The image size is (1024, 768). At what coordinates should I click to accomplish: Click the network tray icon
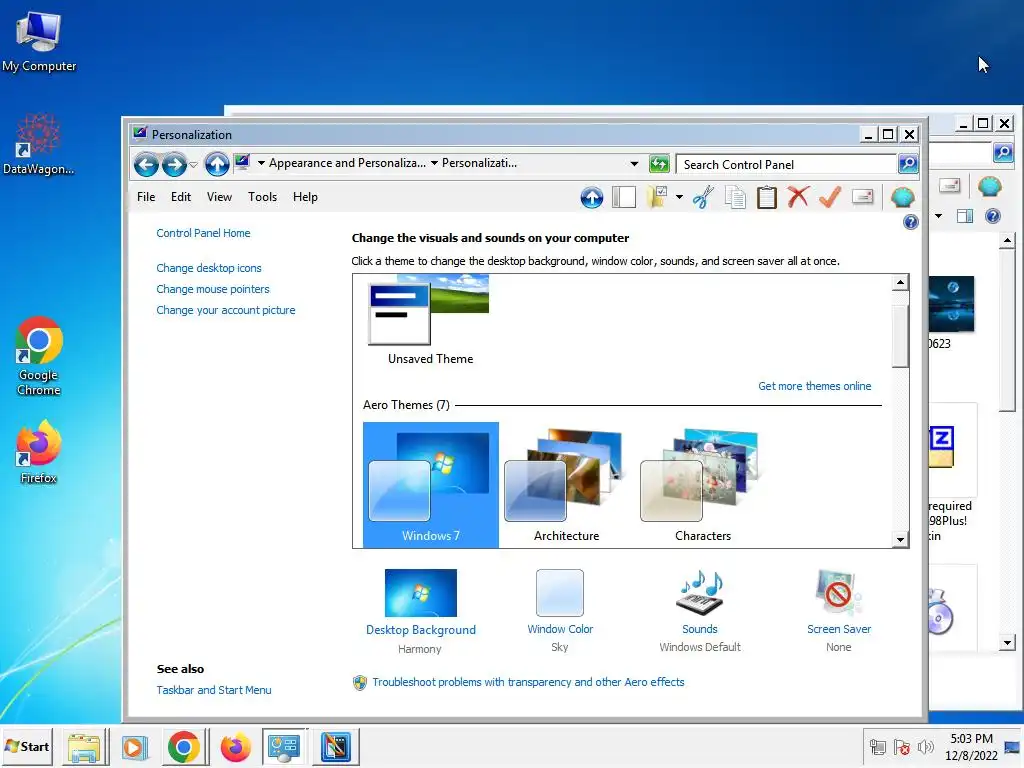pyautogui.click(x=877, y=747)
